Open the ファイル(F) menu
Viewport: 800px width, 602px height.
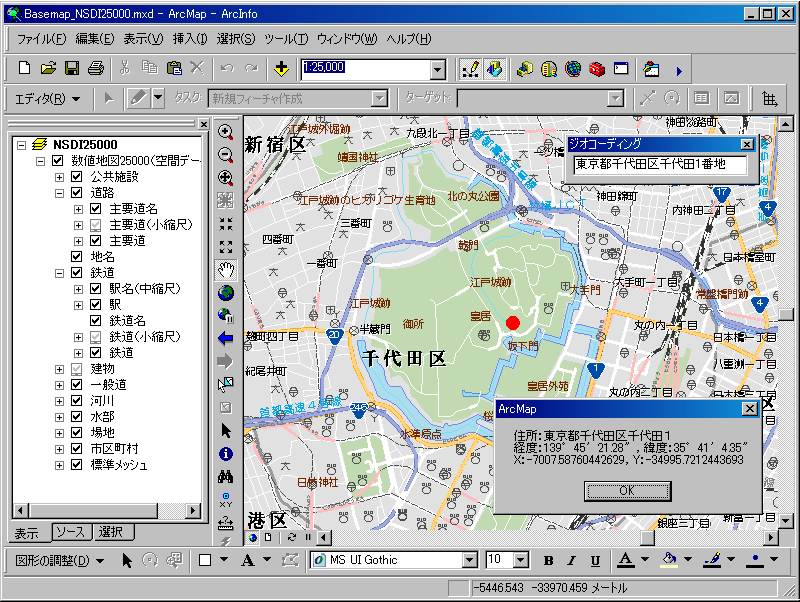point(41,39)
